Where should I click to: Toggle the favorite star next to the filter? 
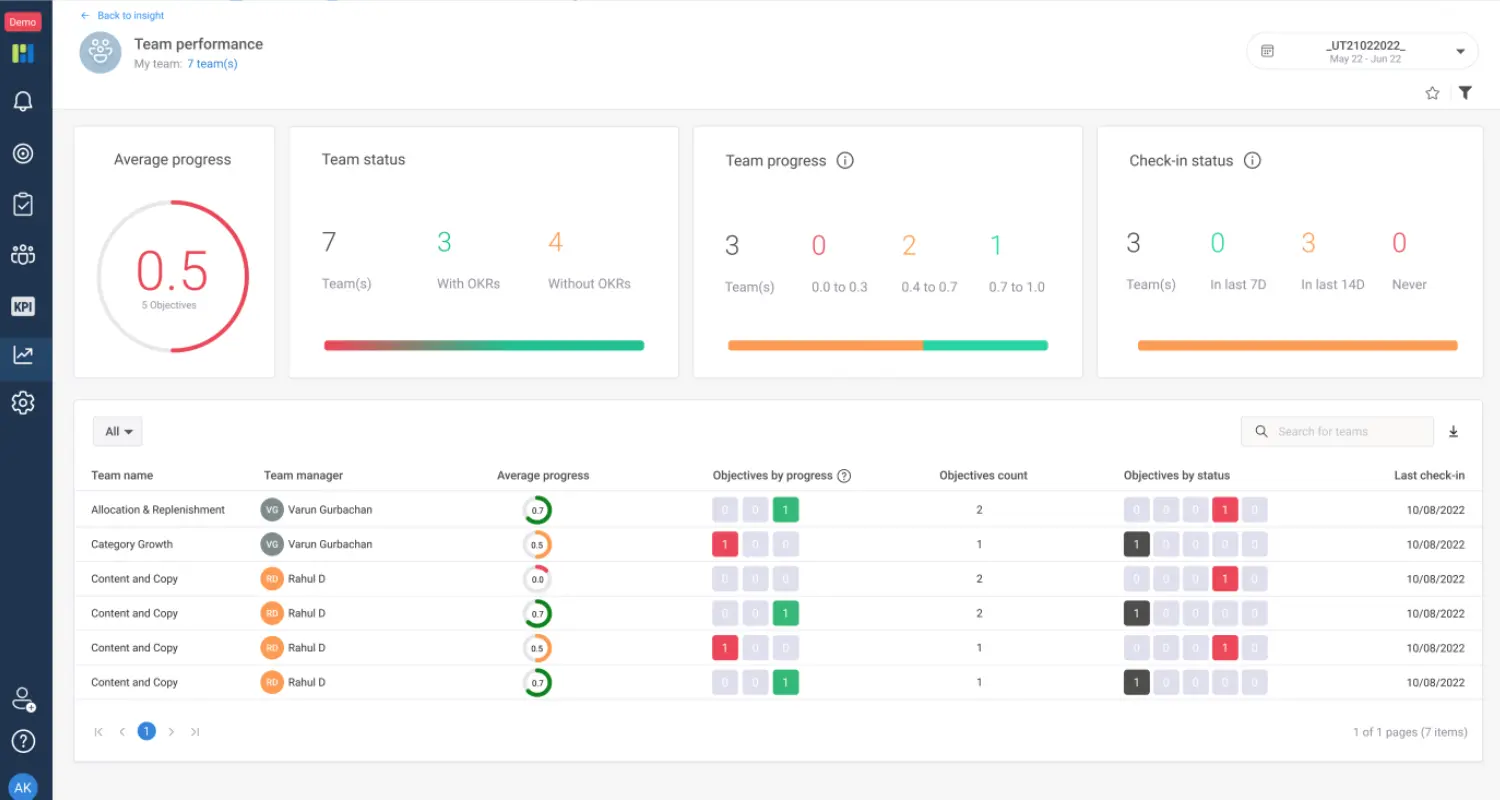tap(1431, 92)
